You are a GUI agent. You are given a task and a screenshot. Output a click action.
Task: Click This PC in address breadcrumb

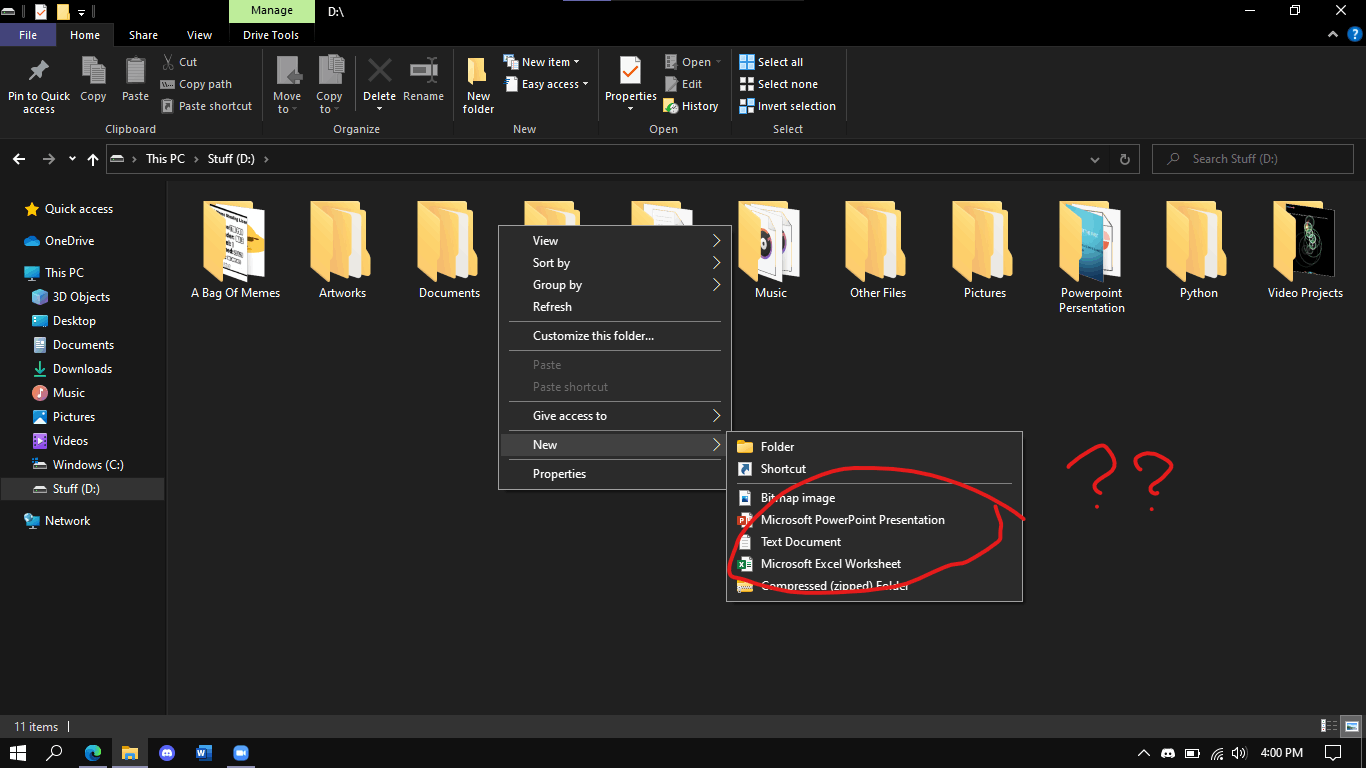165,159
